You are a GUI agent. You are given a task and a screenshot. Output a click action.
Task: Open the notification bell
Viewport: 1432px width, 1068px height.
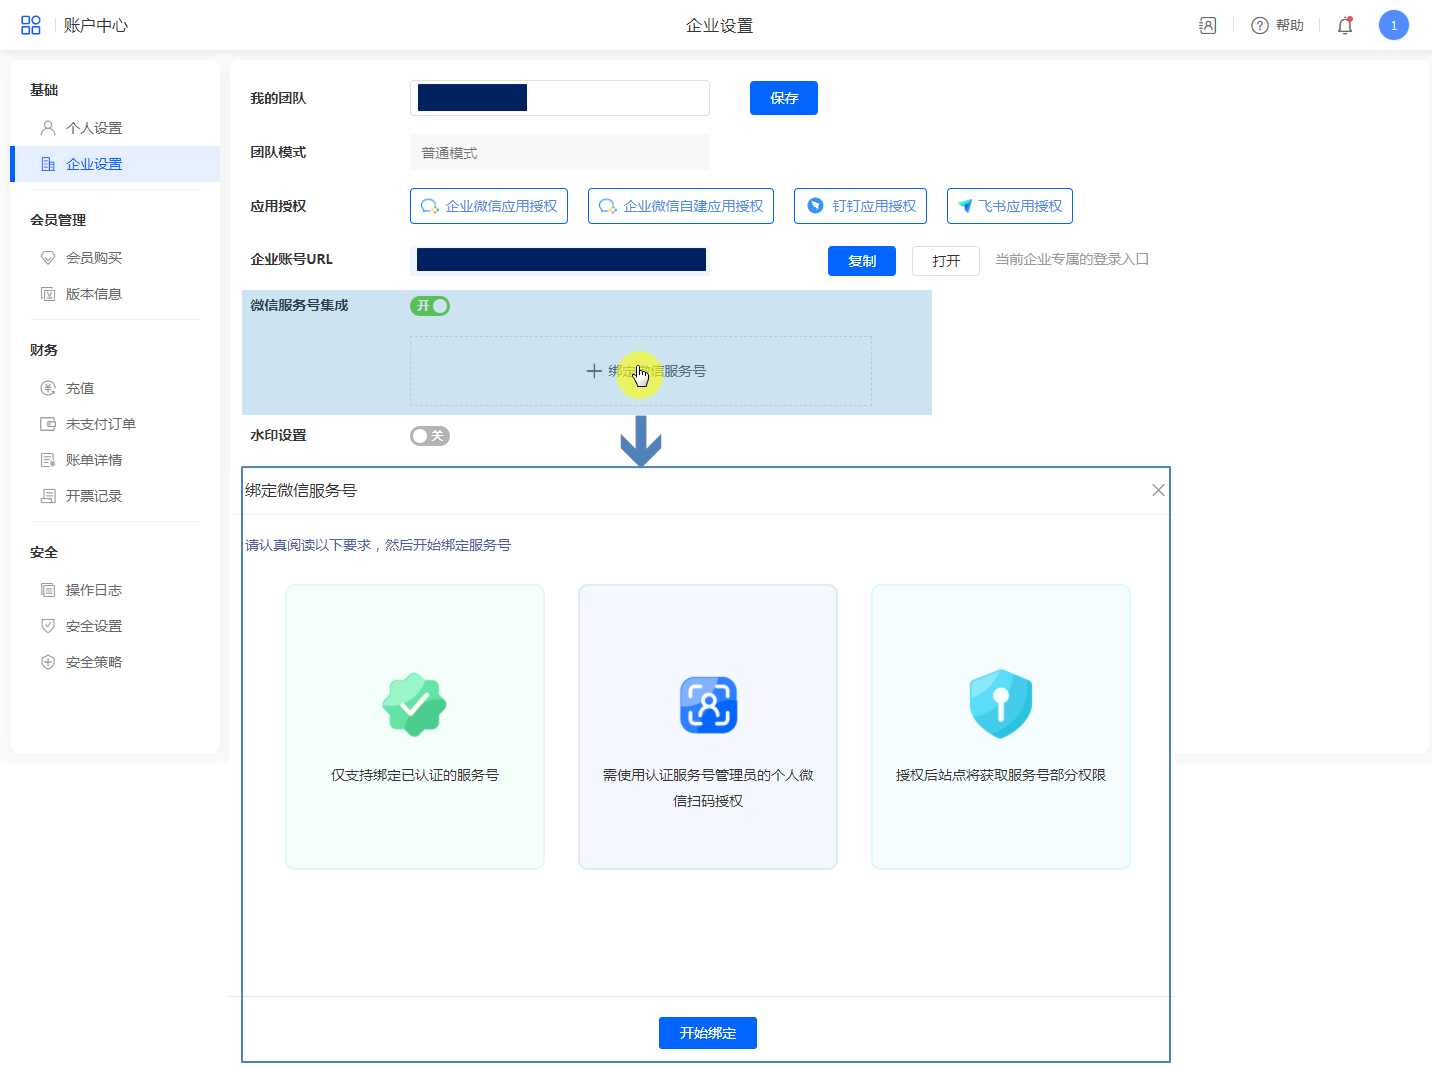pyautogui.click(x=1344, y=26)
